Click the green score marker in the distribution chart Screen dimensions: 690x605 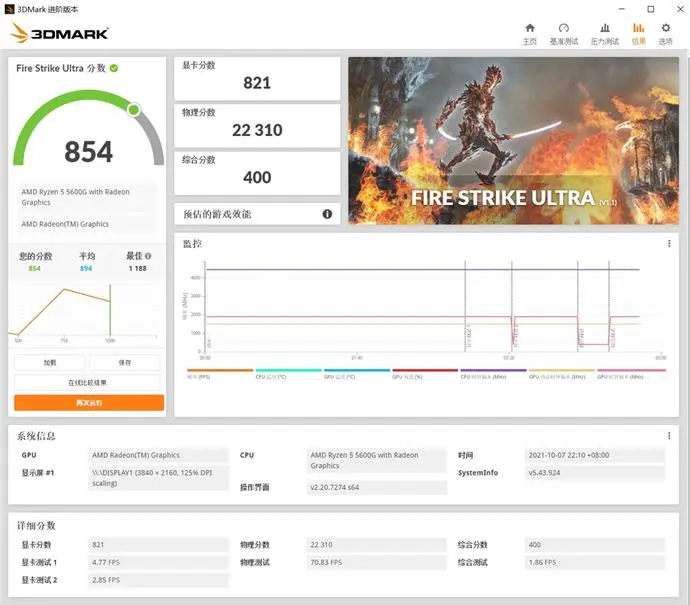coord(110,310)
